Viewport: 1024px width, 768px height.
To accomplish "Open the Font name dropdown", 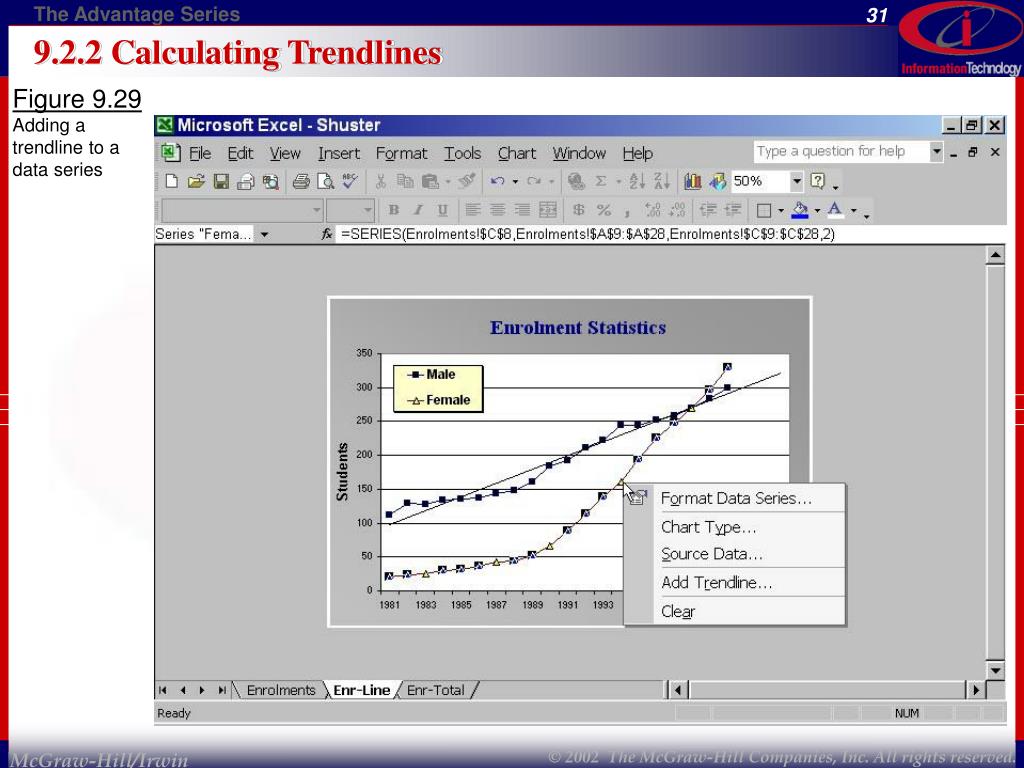I will pyautogui.click(x=317, y=210).
